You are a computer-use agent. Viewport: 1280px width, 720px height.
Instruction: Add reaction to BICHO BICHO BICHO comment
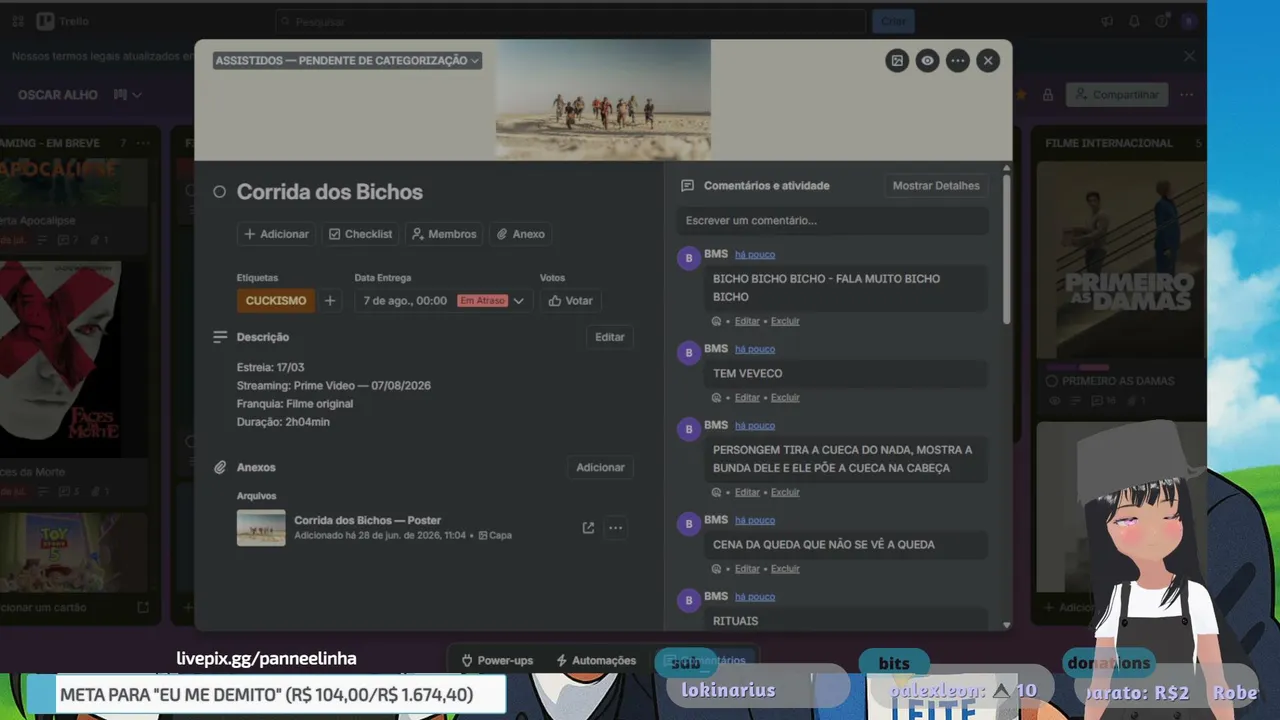716,321
